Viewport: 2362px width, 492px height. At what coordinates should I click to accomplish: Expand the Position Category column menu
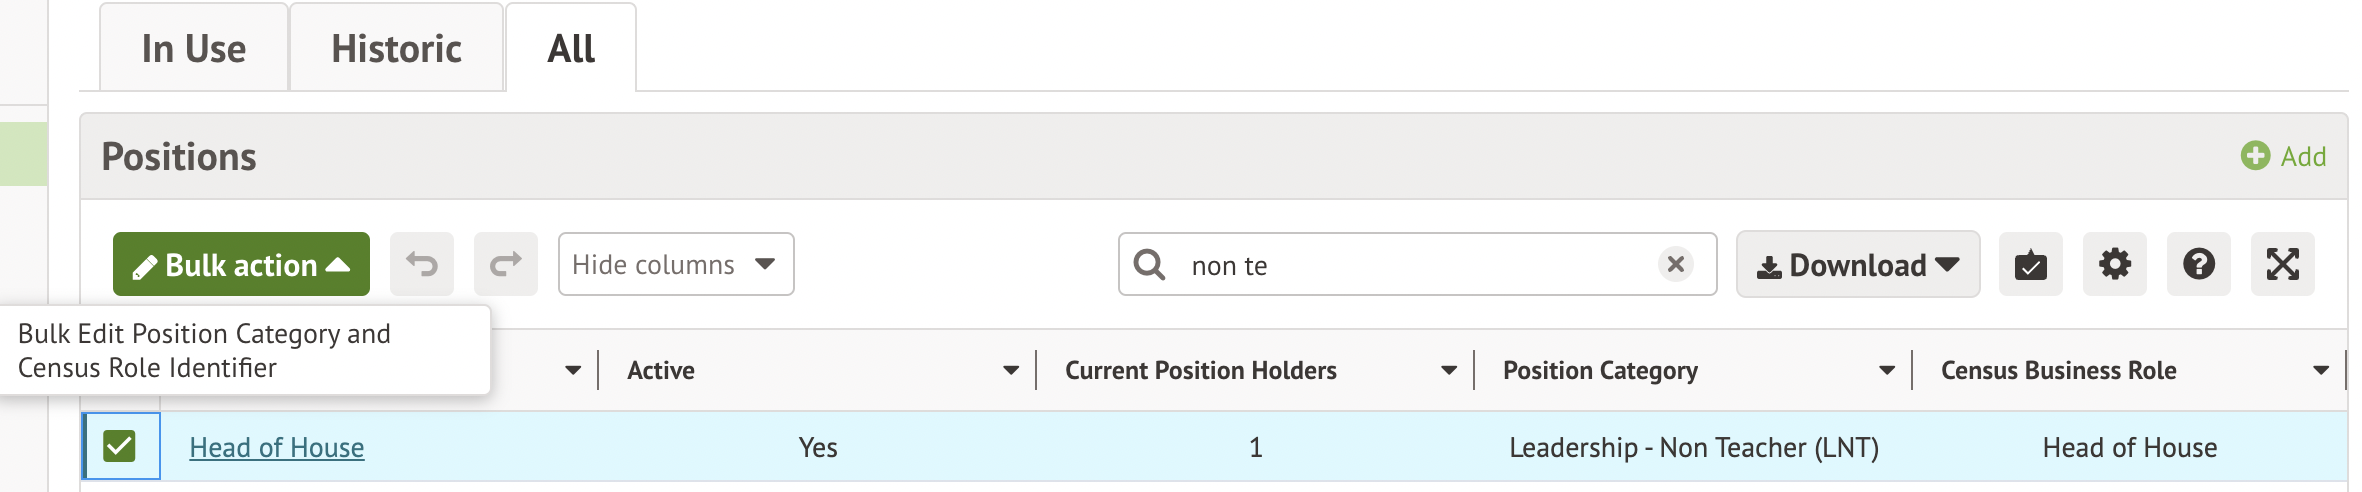tap(1887, 371)
